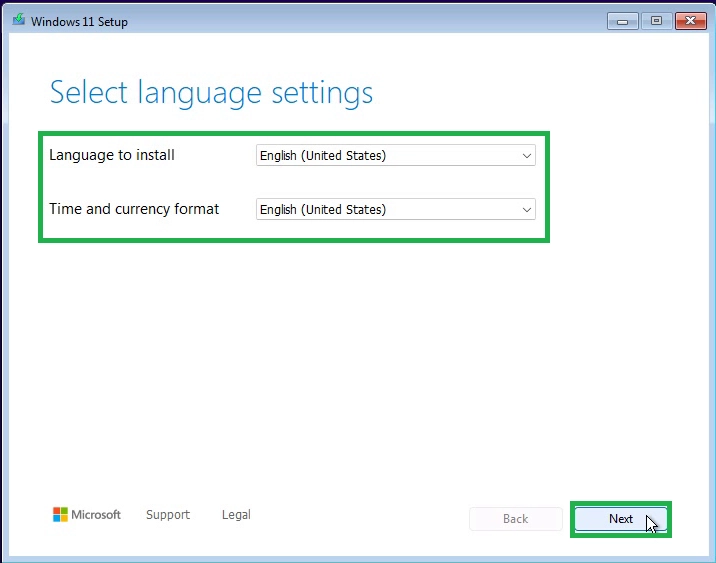Open the Support link

point(168,515)
